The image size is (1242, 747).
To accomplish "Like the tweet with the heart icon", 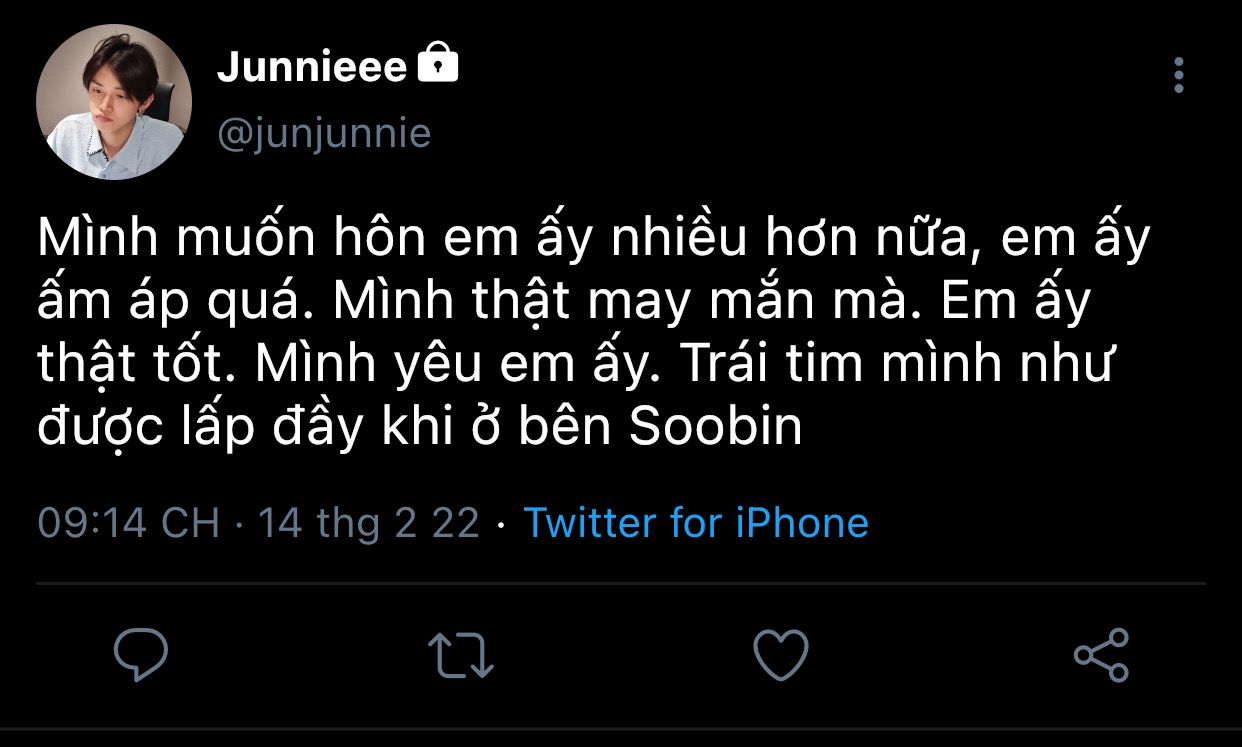I will tap(780, 655).
